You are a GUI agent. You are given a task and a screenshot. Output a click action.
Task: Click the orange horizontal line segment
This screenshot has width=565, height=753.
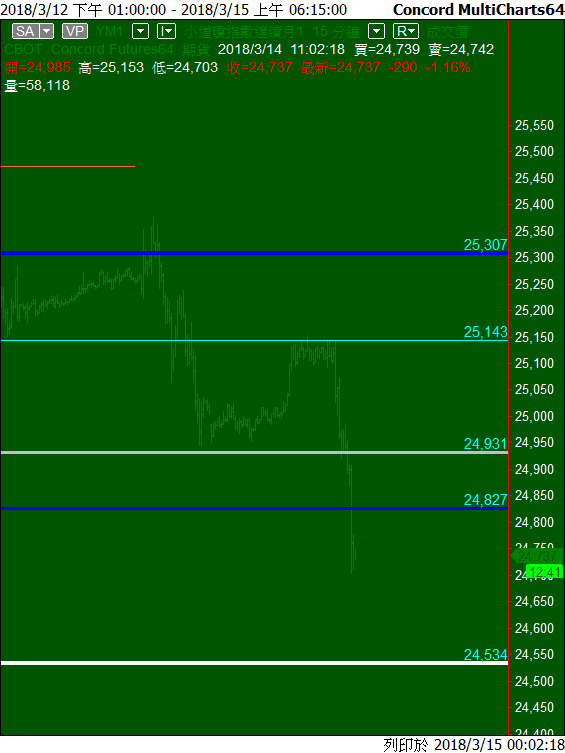[68, 166]
